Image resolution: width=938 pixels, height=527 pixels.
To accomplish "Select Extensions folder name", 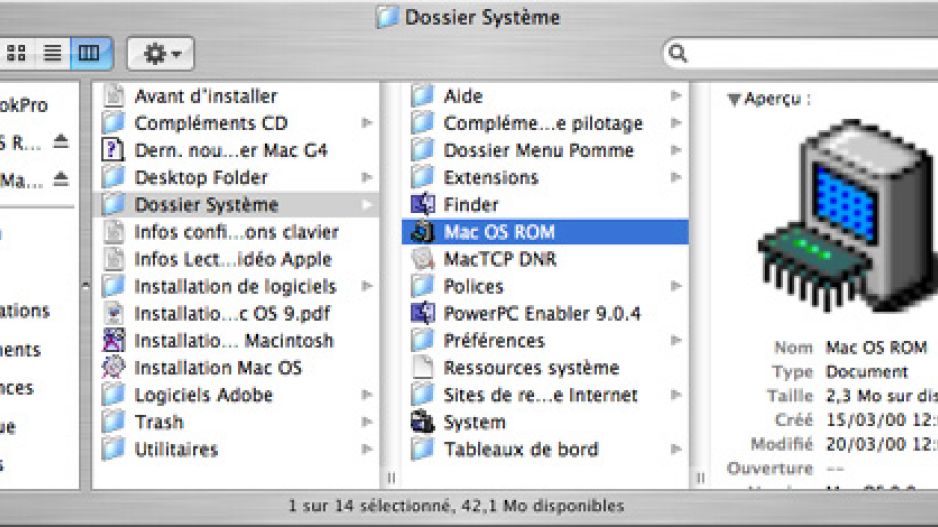I will tap(491, 178).
